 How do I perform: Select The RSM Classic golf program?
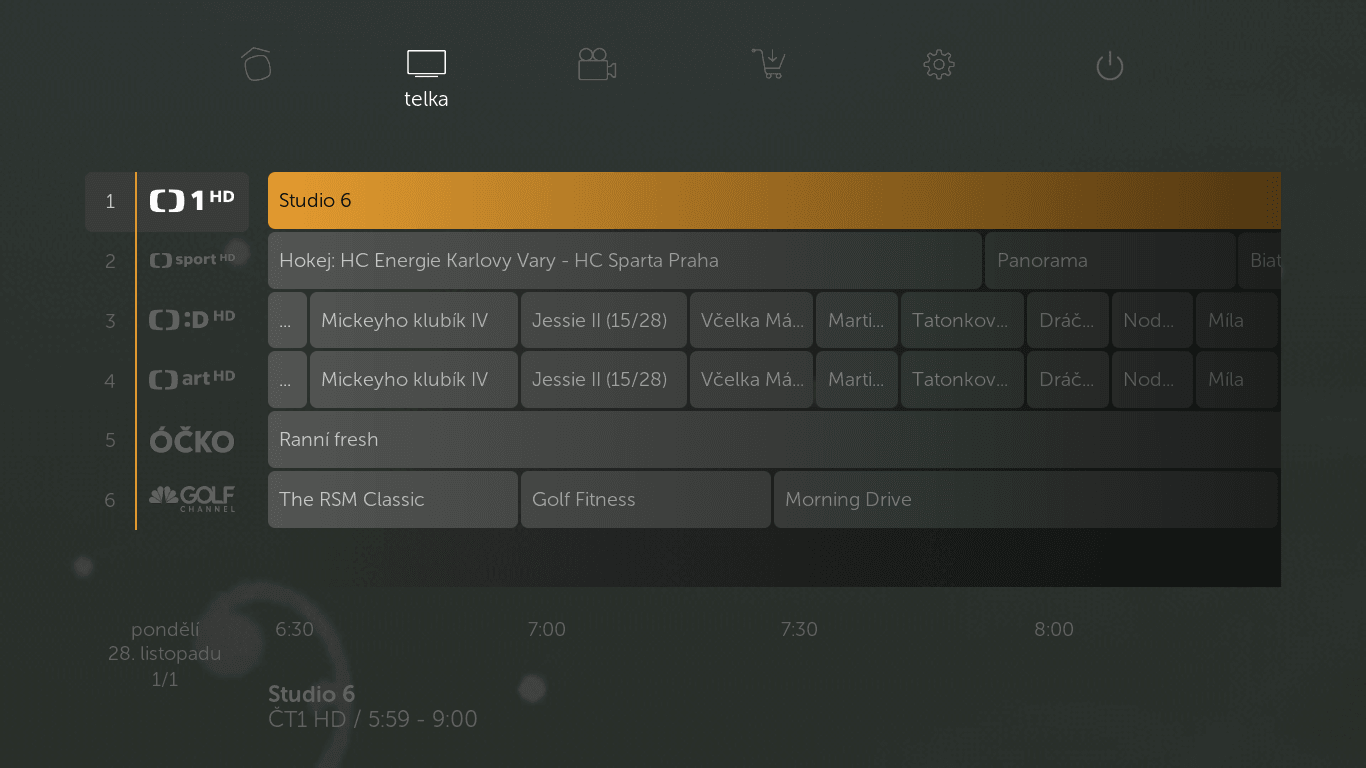392,499
